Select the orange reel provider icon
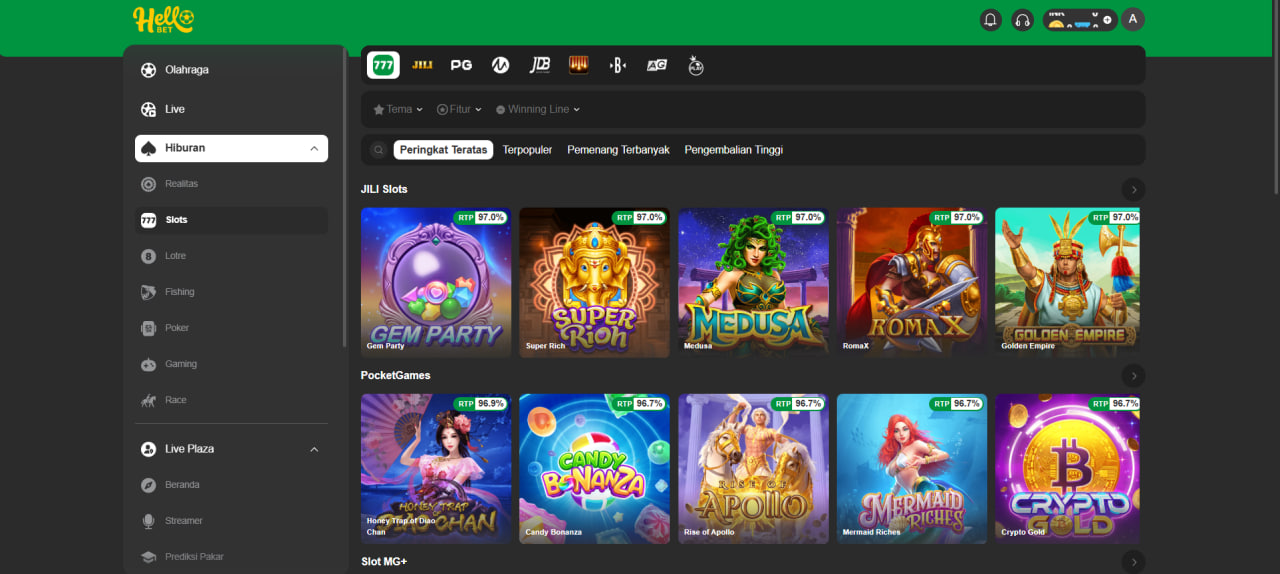This screenshot has height=574, width=1280. tap(579, 65)
